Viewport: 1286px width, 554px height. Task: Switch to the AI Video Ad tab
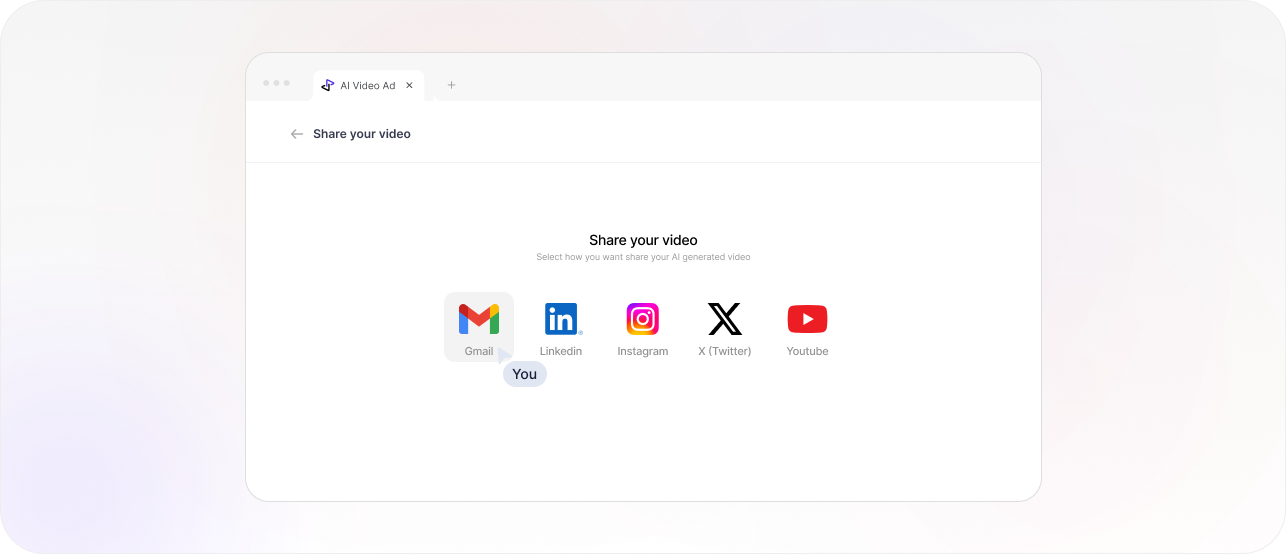click(368, 85)
